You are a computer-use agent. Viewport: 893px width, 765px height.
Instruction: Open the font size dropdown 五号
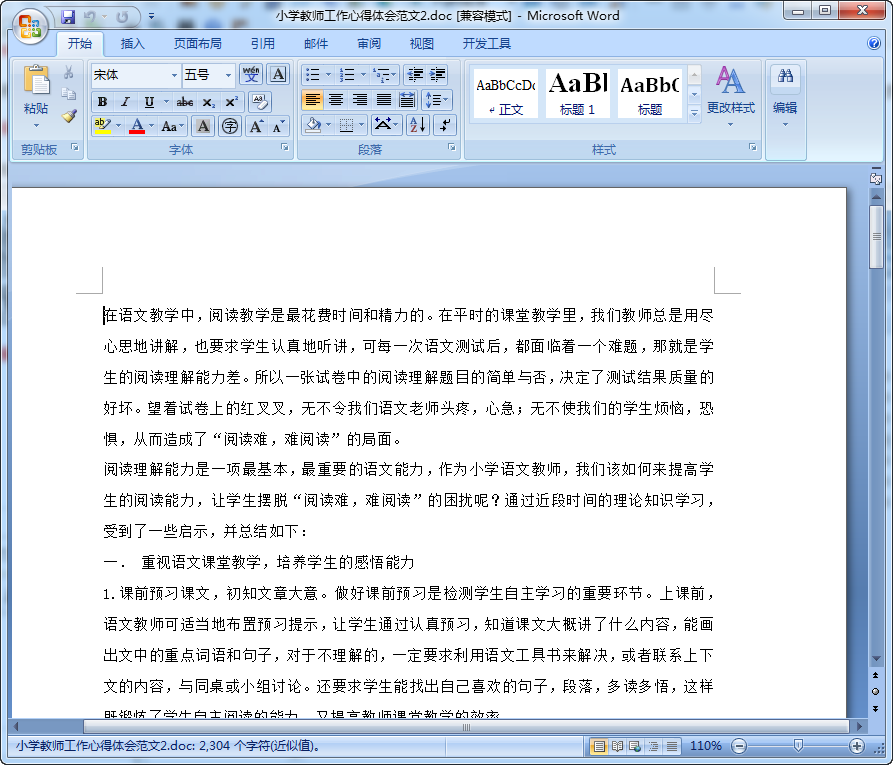point(228,75)
